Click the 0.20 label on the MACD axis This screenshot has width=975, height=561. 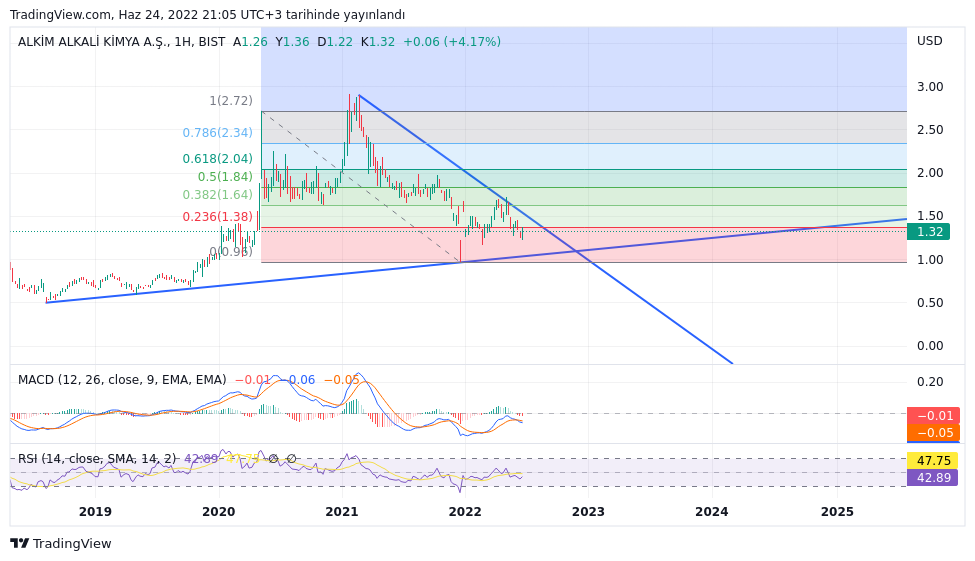click(x=930, y=382)
